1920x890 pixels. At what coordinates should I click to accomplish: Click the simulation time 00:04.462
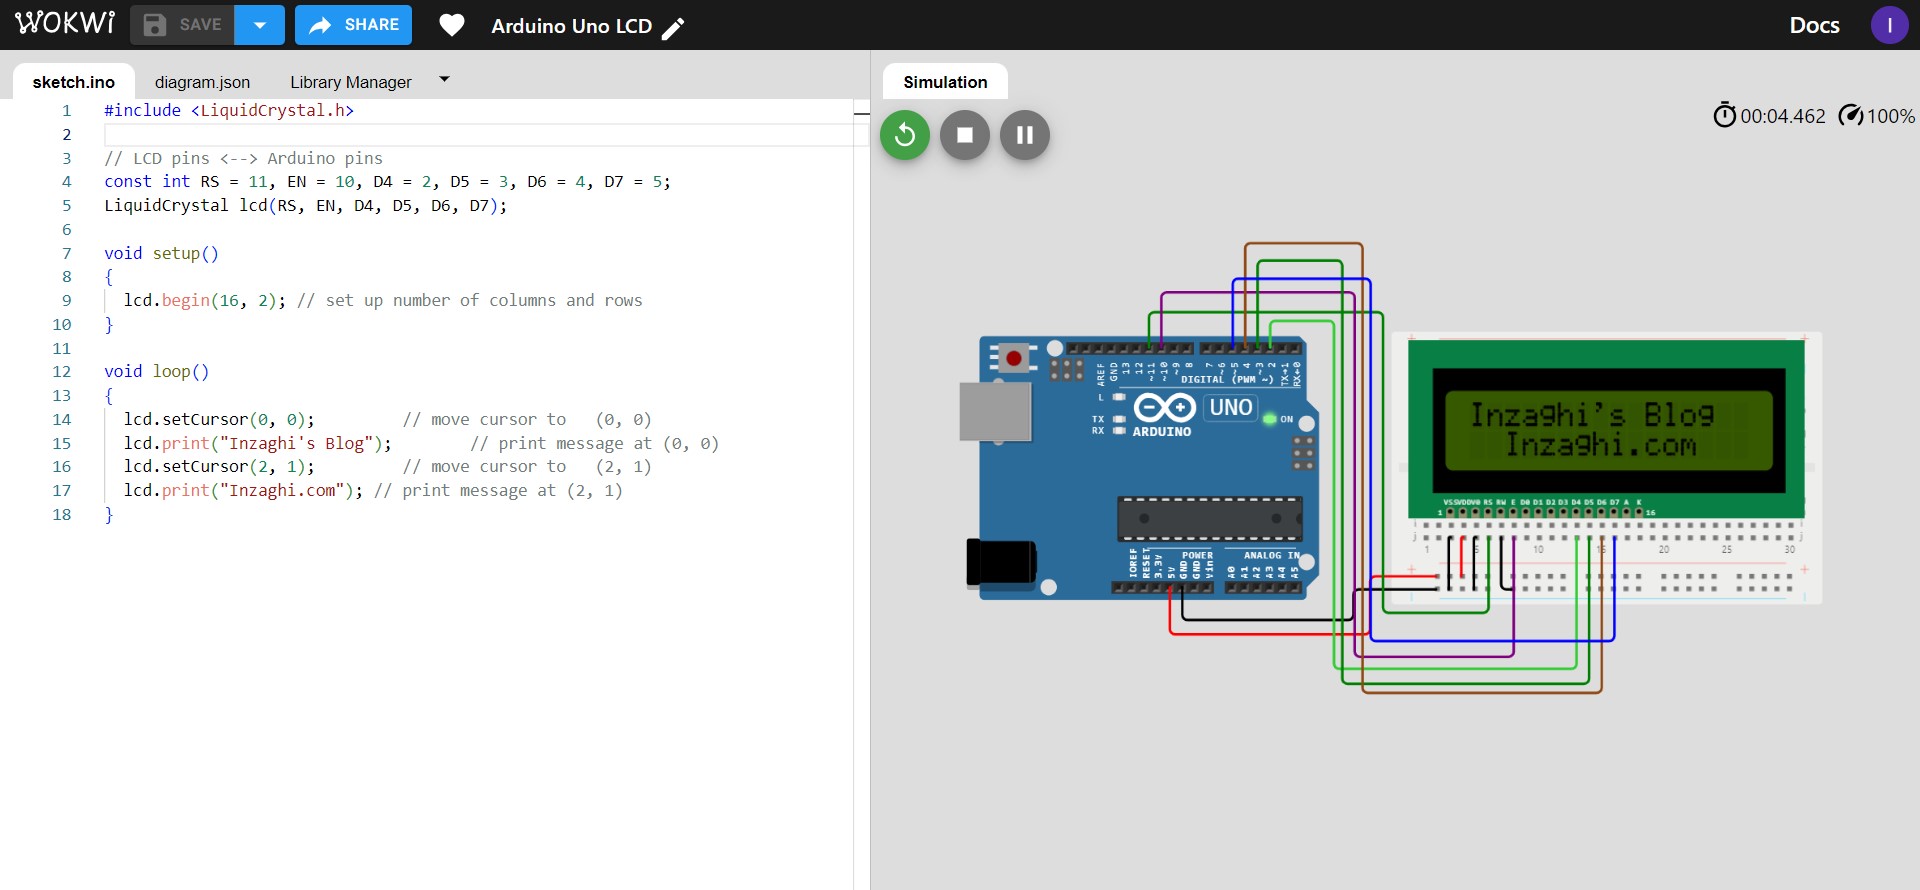pyautogui.click(x=1783, y=116)
